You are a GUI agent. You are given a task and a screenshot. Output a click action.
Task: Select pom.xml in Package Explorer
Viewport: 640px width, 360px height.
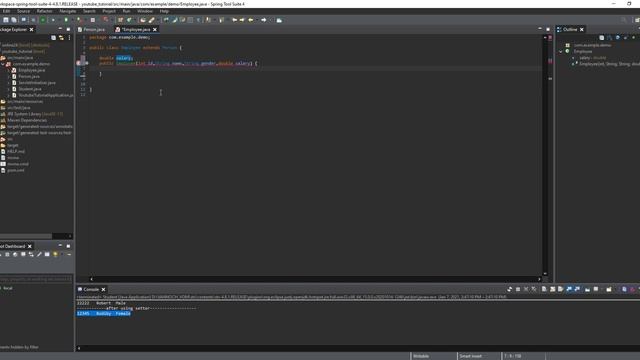click(x=16, y=170)
